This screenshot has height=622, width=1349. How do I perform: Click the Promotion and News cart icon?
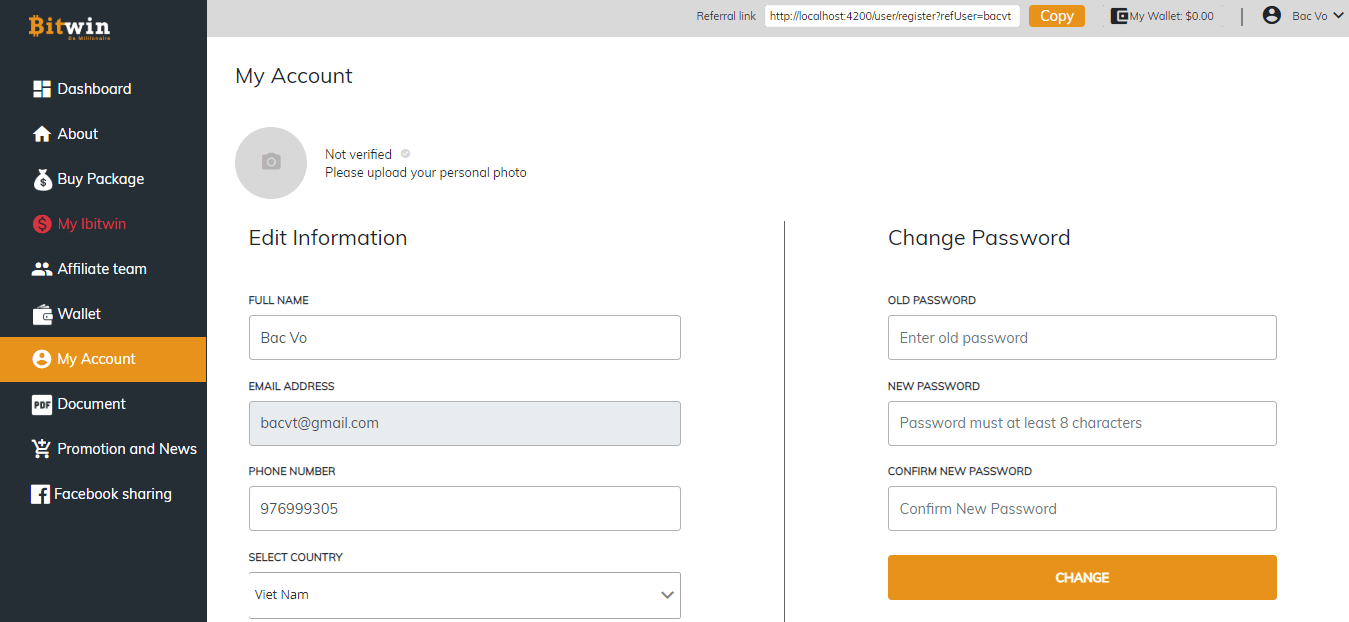(42, 449)
